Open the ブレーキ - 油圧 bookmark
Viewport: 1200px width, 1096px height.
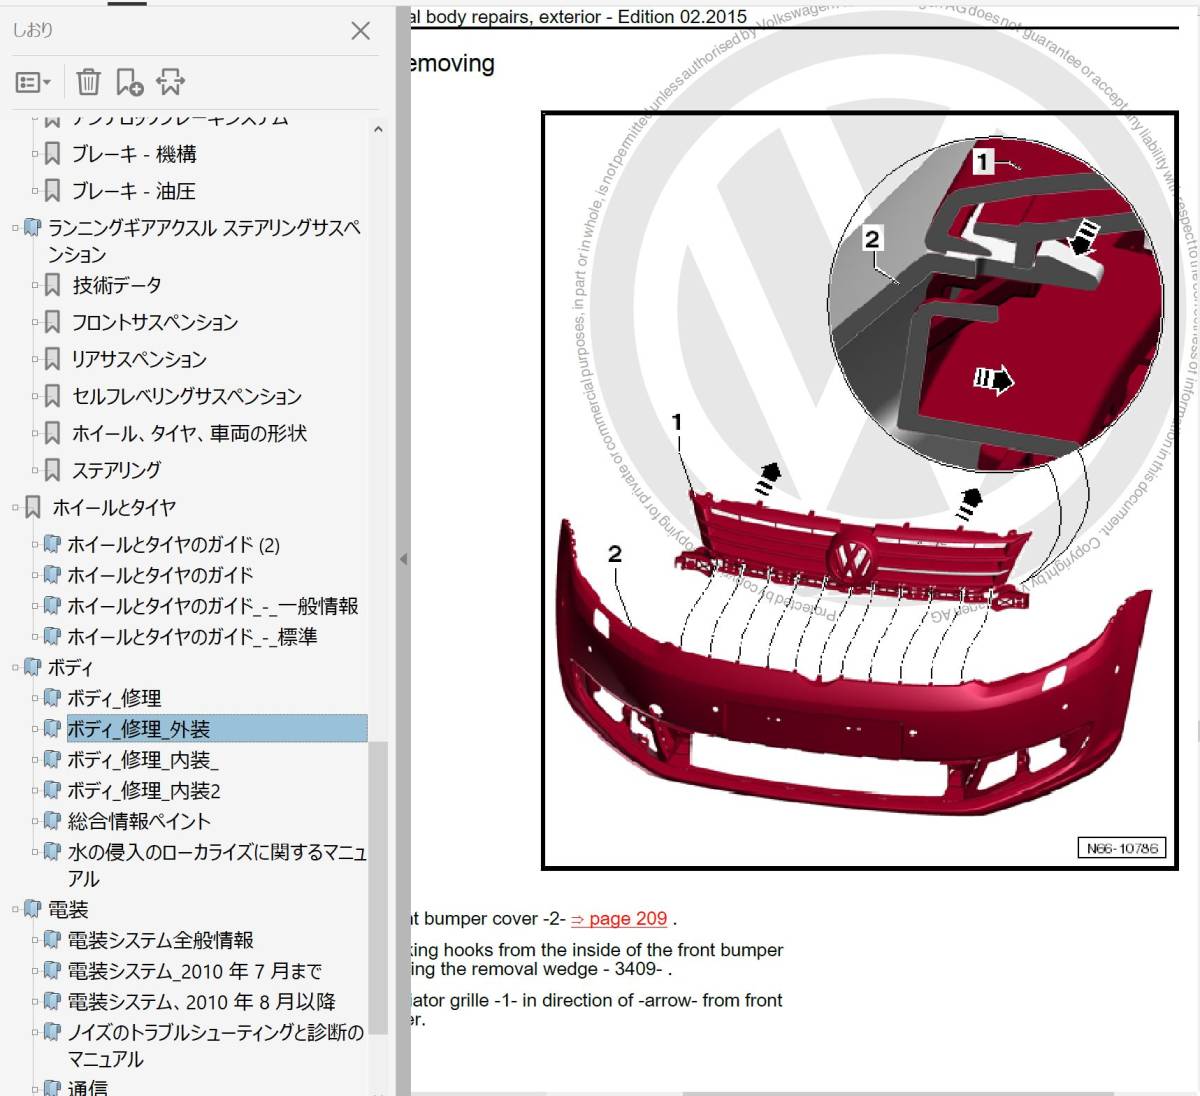(133, 191)
